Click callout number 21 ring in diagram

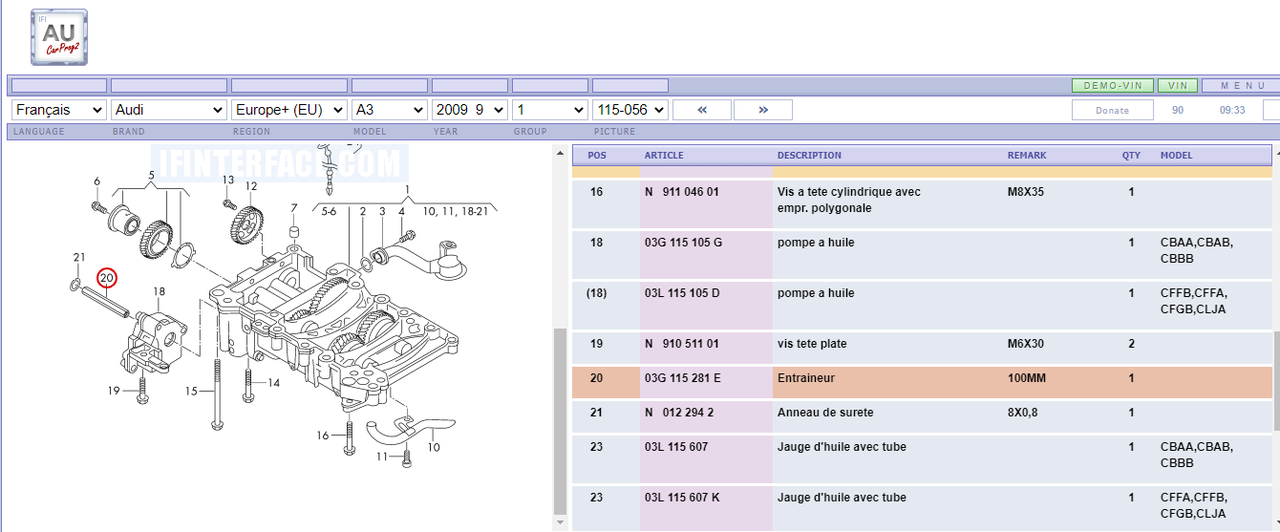pos(79,258)
